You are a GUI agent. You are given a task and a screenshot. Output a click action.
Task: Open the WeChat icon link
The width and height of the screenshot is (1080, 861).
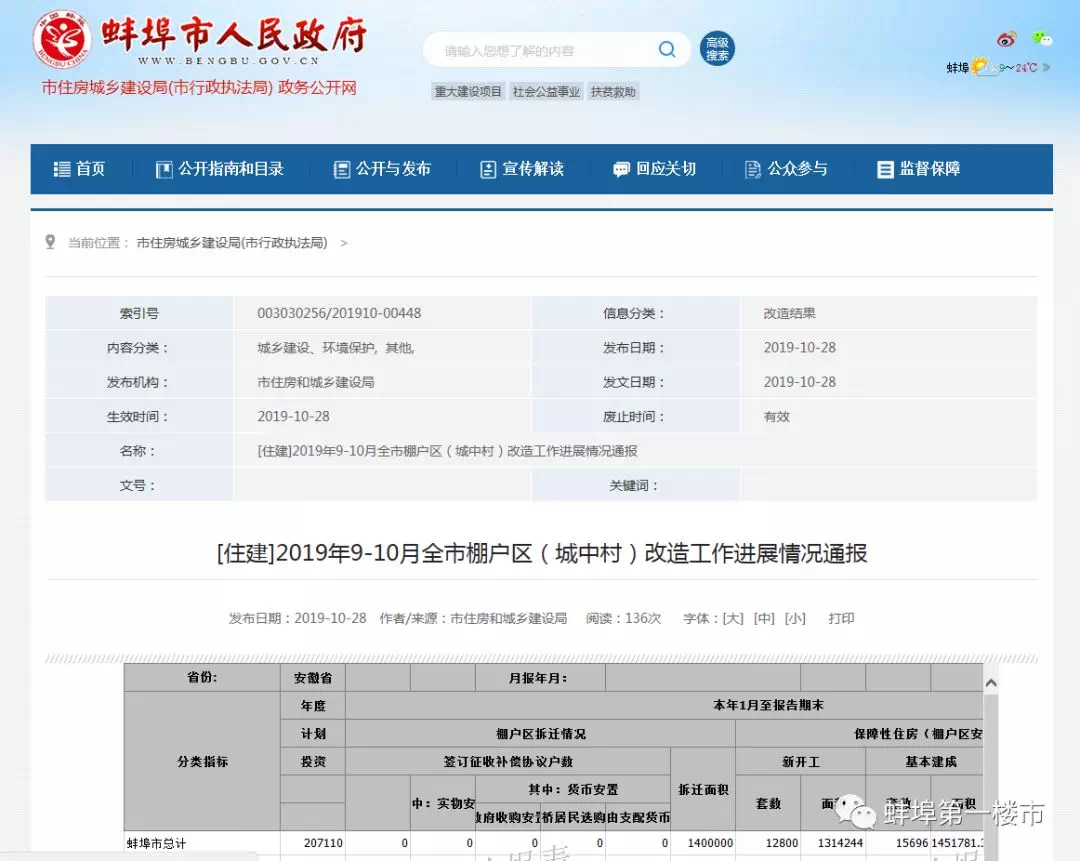(1042, 39)
